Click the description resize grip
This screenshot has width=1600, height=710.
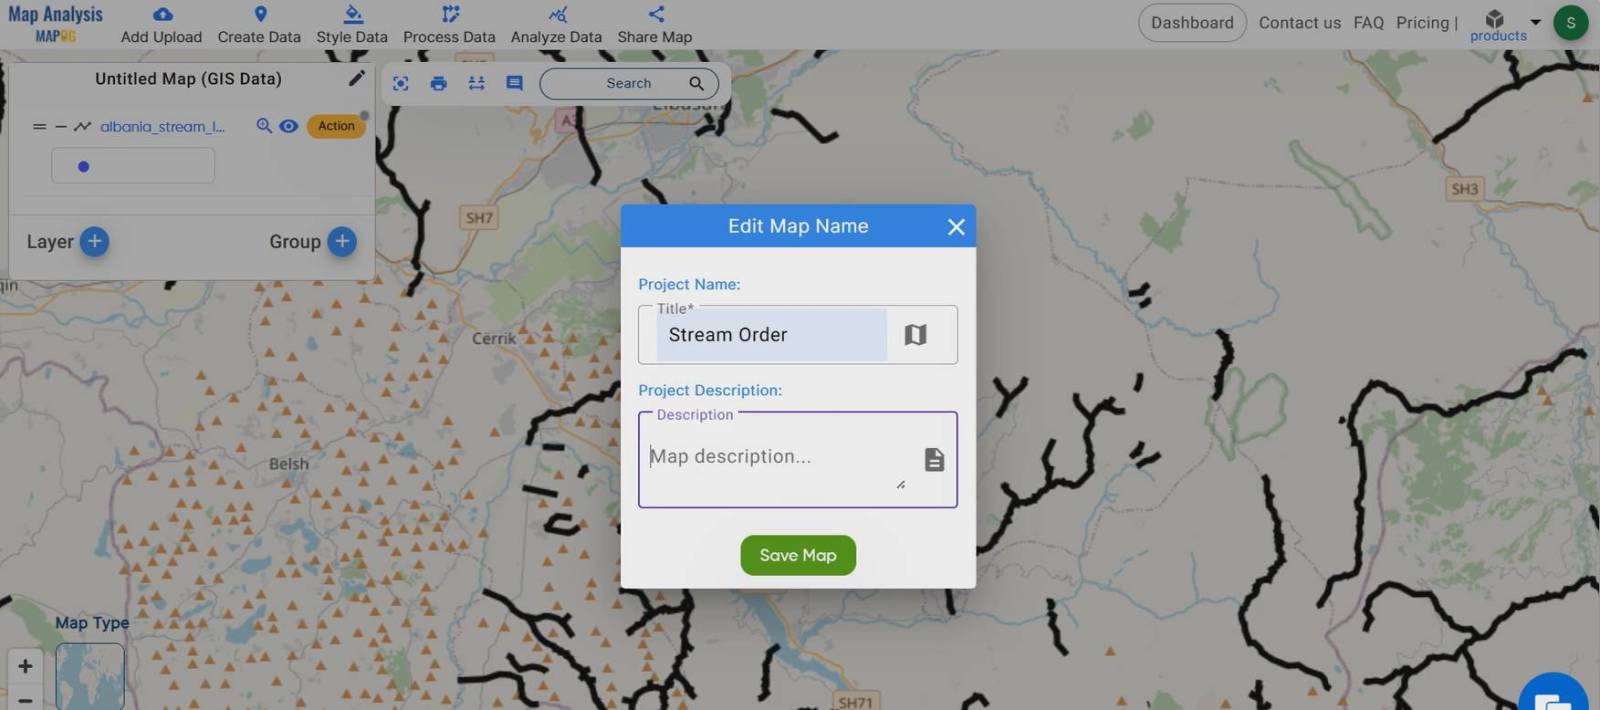coord(900,484)
